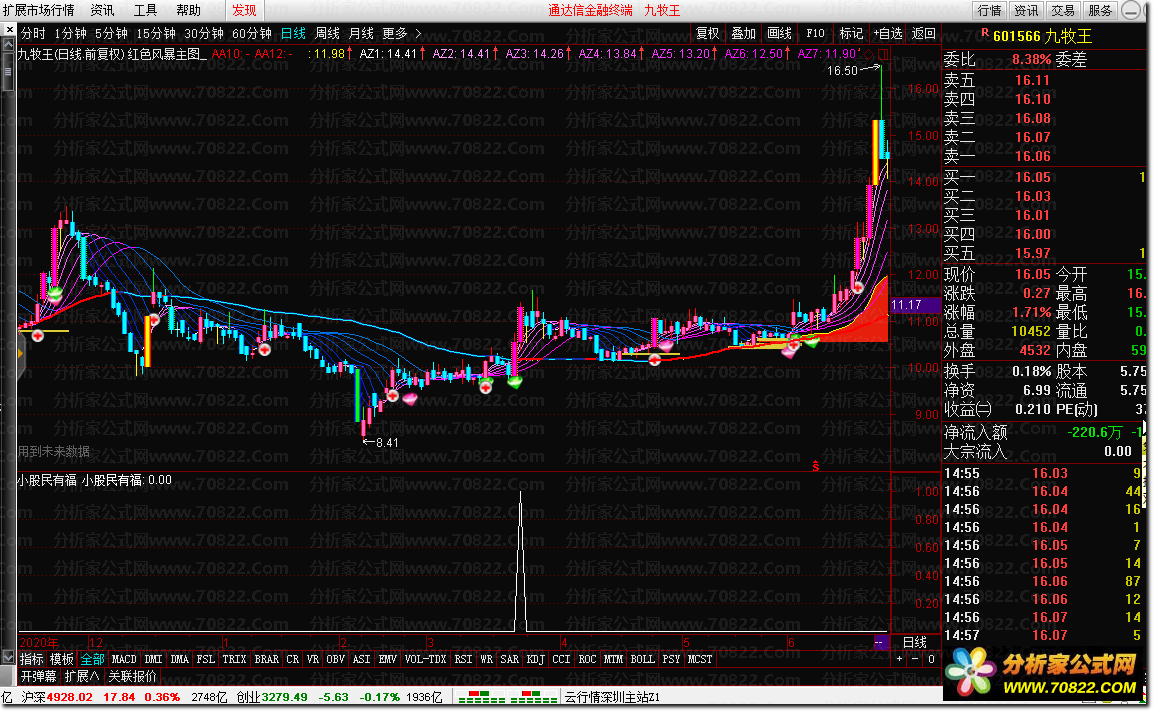Select the 日线 daily period tab
Screen dimensions: 1155x712
[x=293, y=33]
